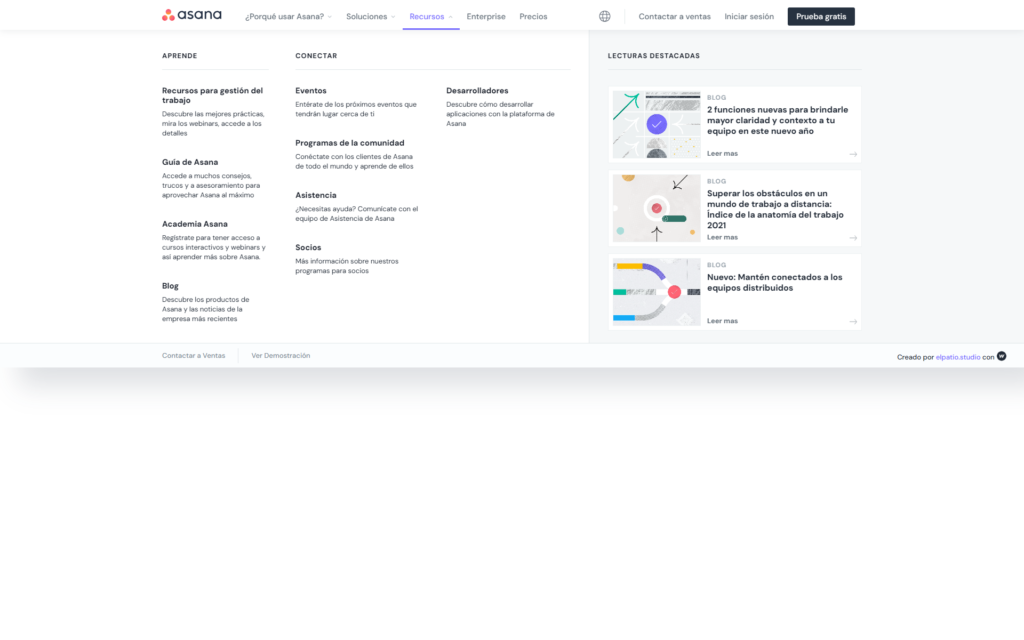Click description 'Entérate de los próximos eventos'
Screen dimensions: 1024x640
coord(356,109)
